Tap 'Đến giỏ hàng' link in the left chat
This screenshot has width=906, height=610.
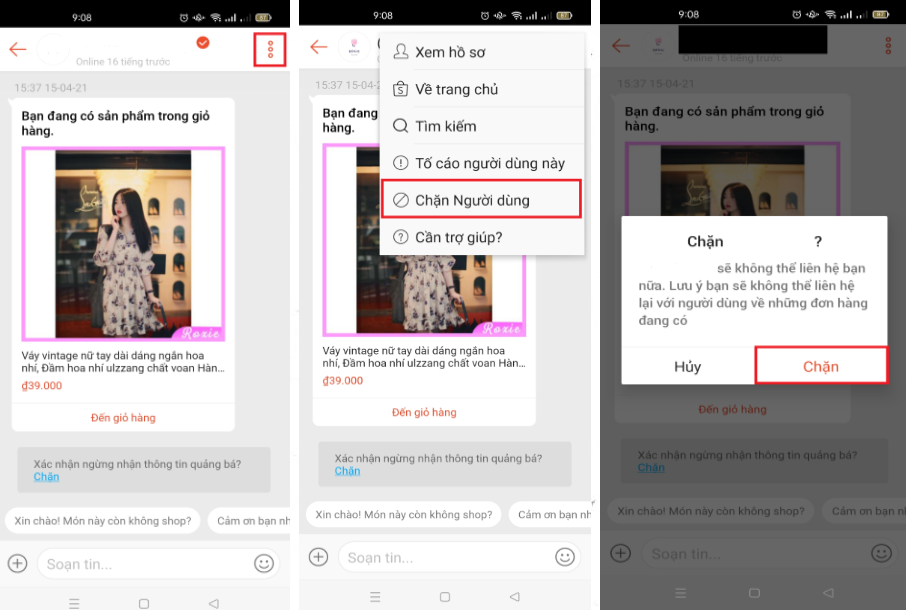(123, 417)
